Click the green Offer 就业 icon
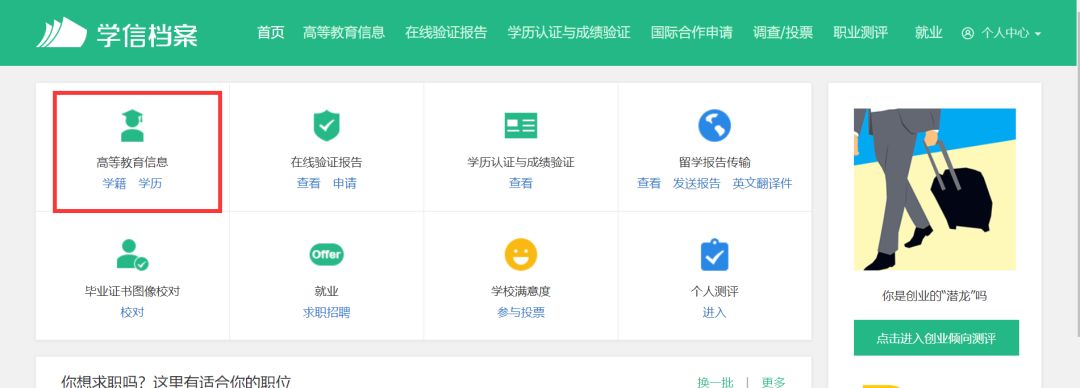 pyautogui.click(x=326, y=254)
